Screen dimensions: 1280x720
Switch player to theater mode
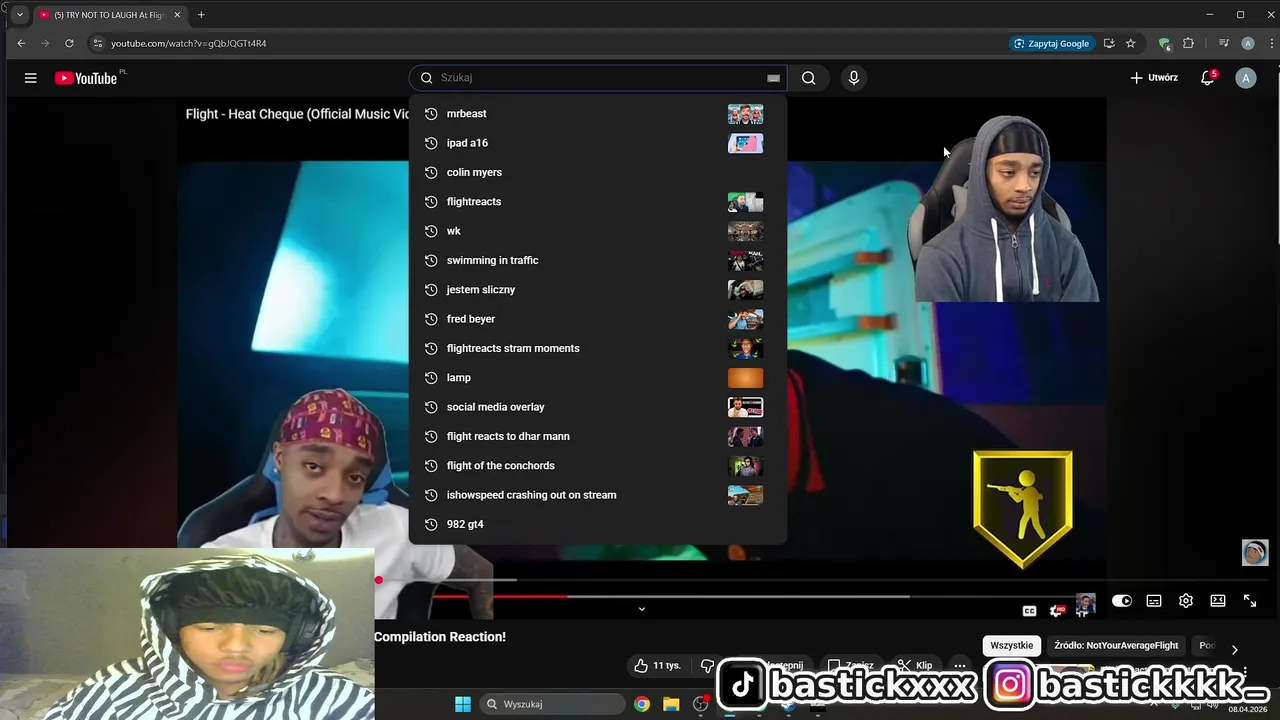pos(1217,601)
